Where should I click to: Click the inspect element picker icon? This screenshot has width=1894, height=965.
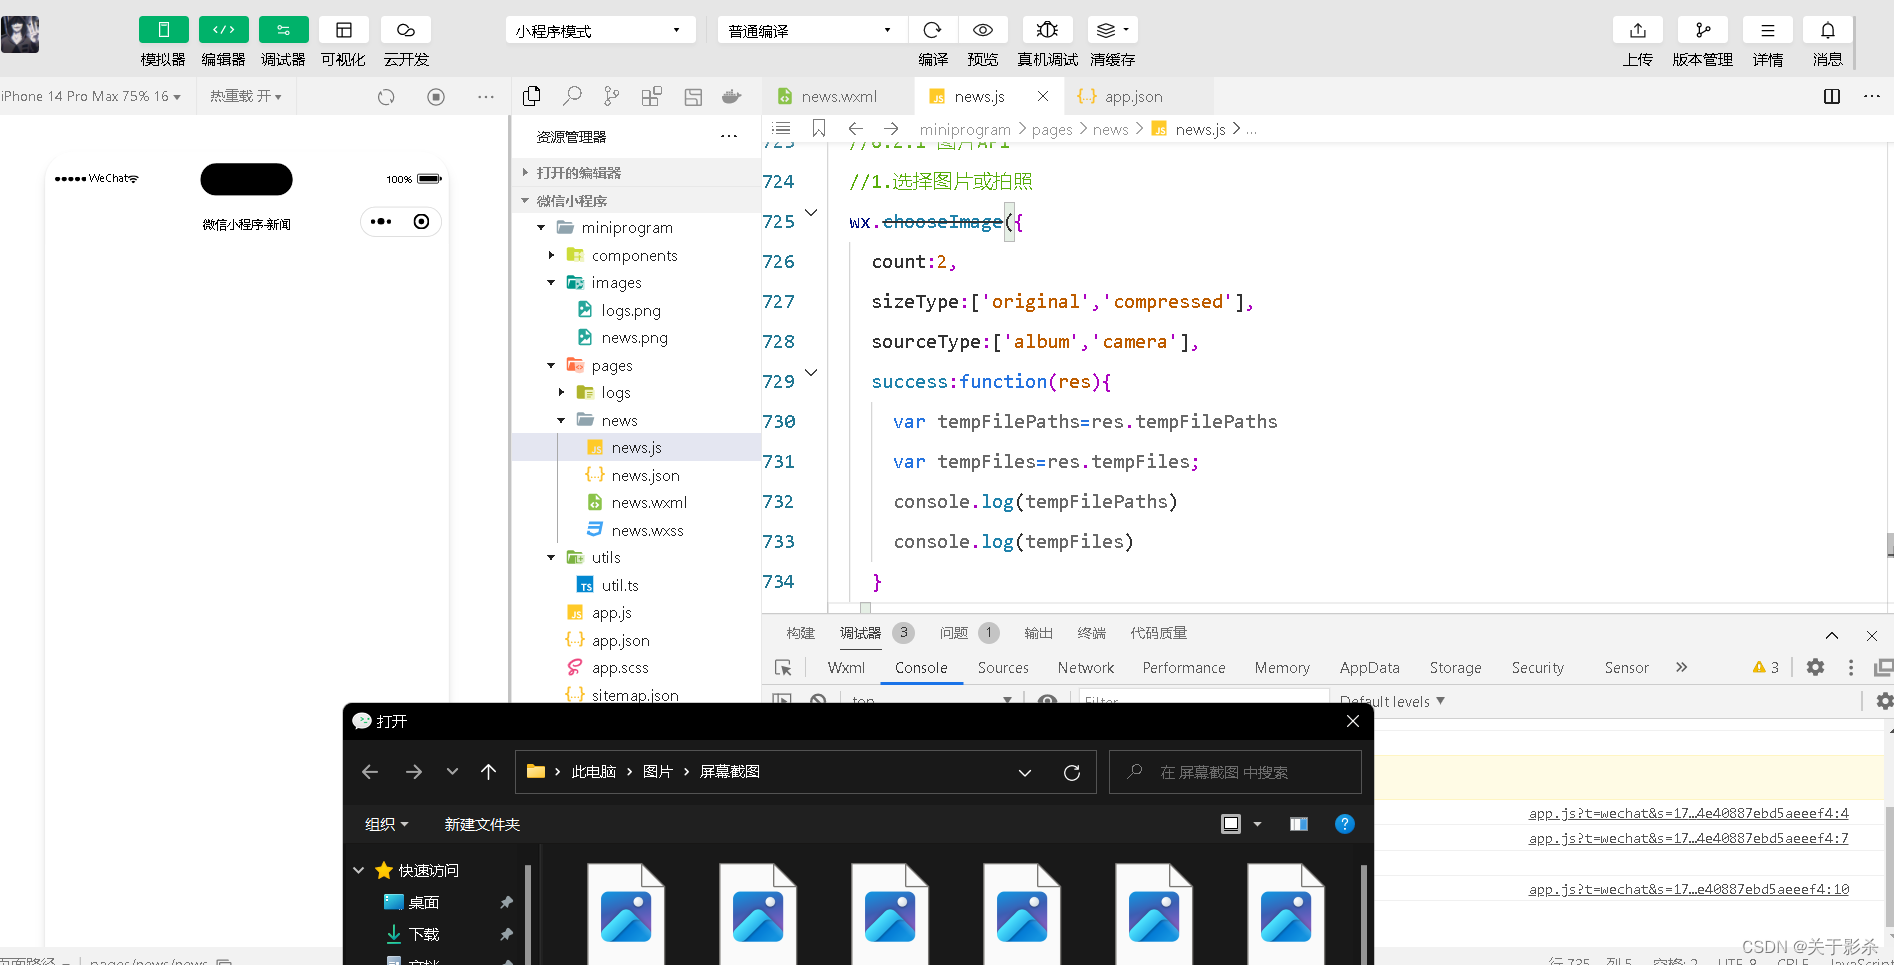[783, 667]
